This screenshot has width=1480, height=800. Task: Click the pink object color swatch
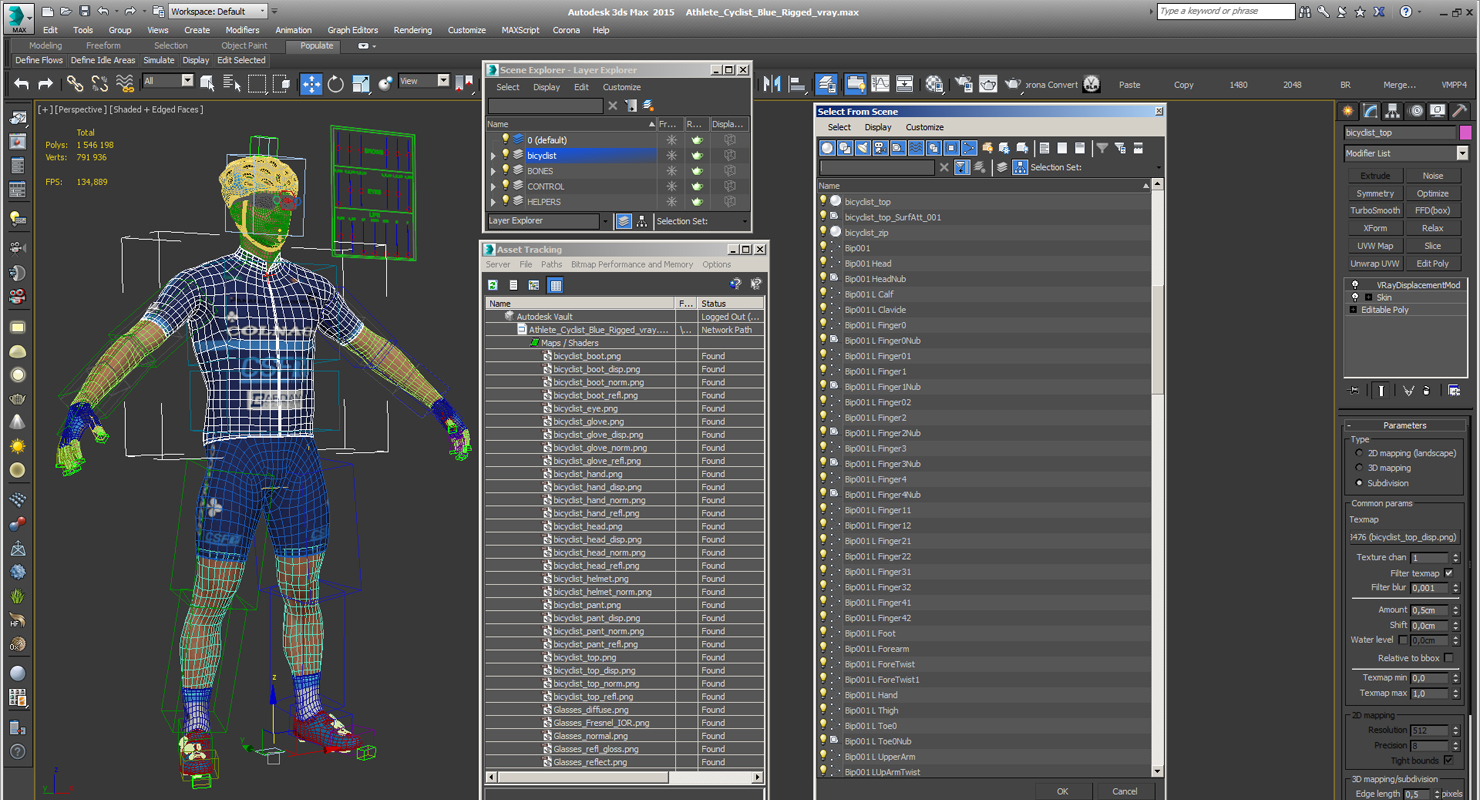[1465, 132]
